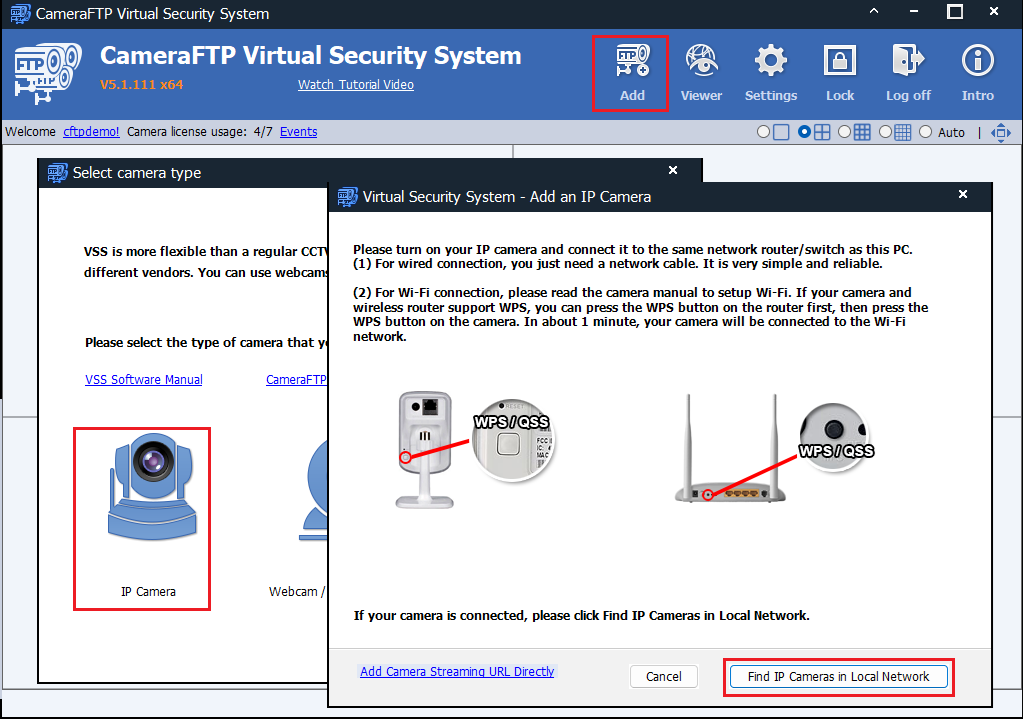The width and height of the screenshot is (1023, 719).
Task: Click the full-screen expand arrows icon
Action: [x=1000, y=132]
